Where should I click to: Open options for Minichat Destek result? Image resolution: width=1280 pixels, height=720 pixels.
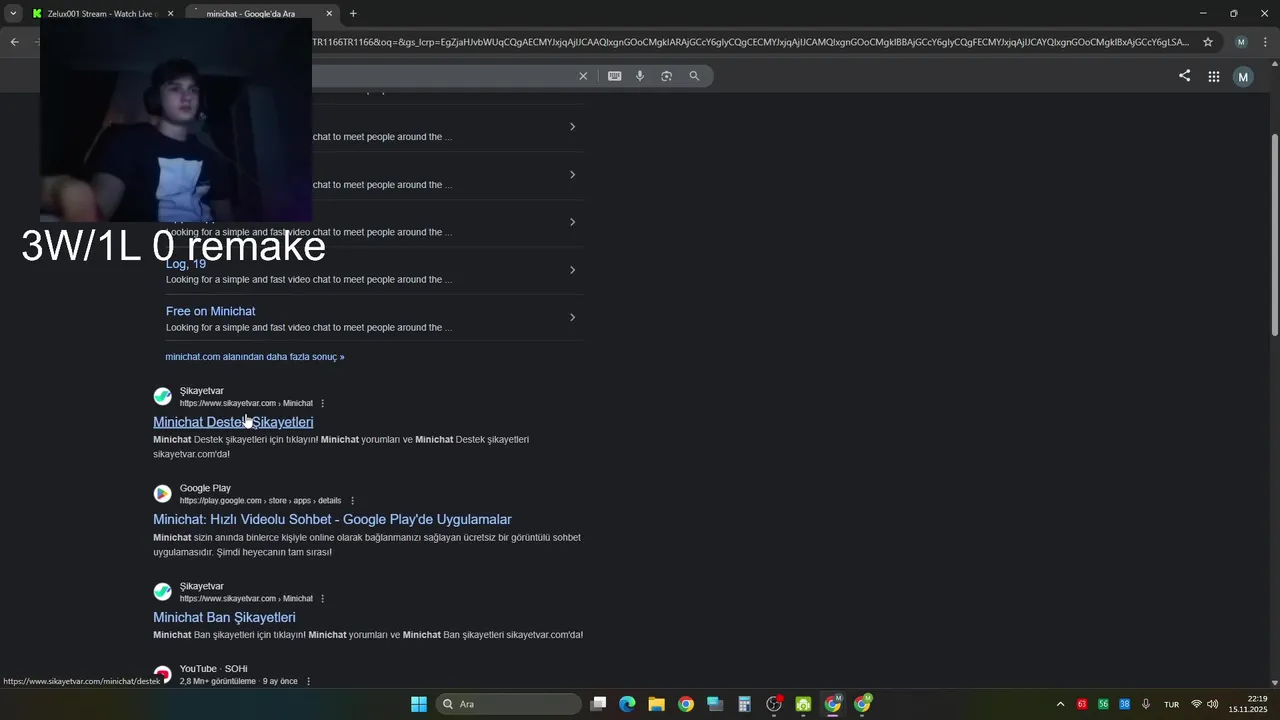[322, 403]
